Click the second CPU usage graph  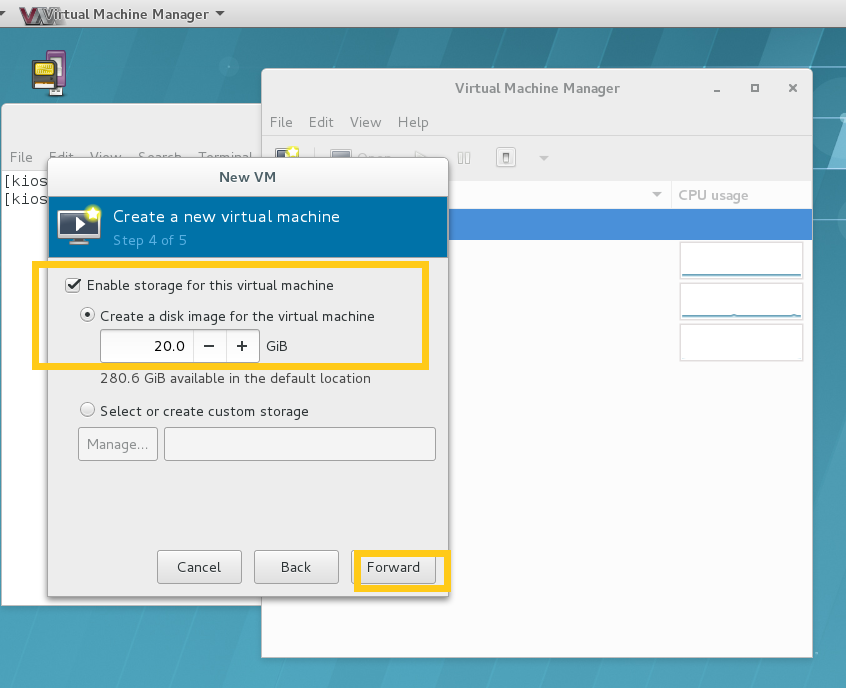click(x=741, y=301)
